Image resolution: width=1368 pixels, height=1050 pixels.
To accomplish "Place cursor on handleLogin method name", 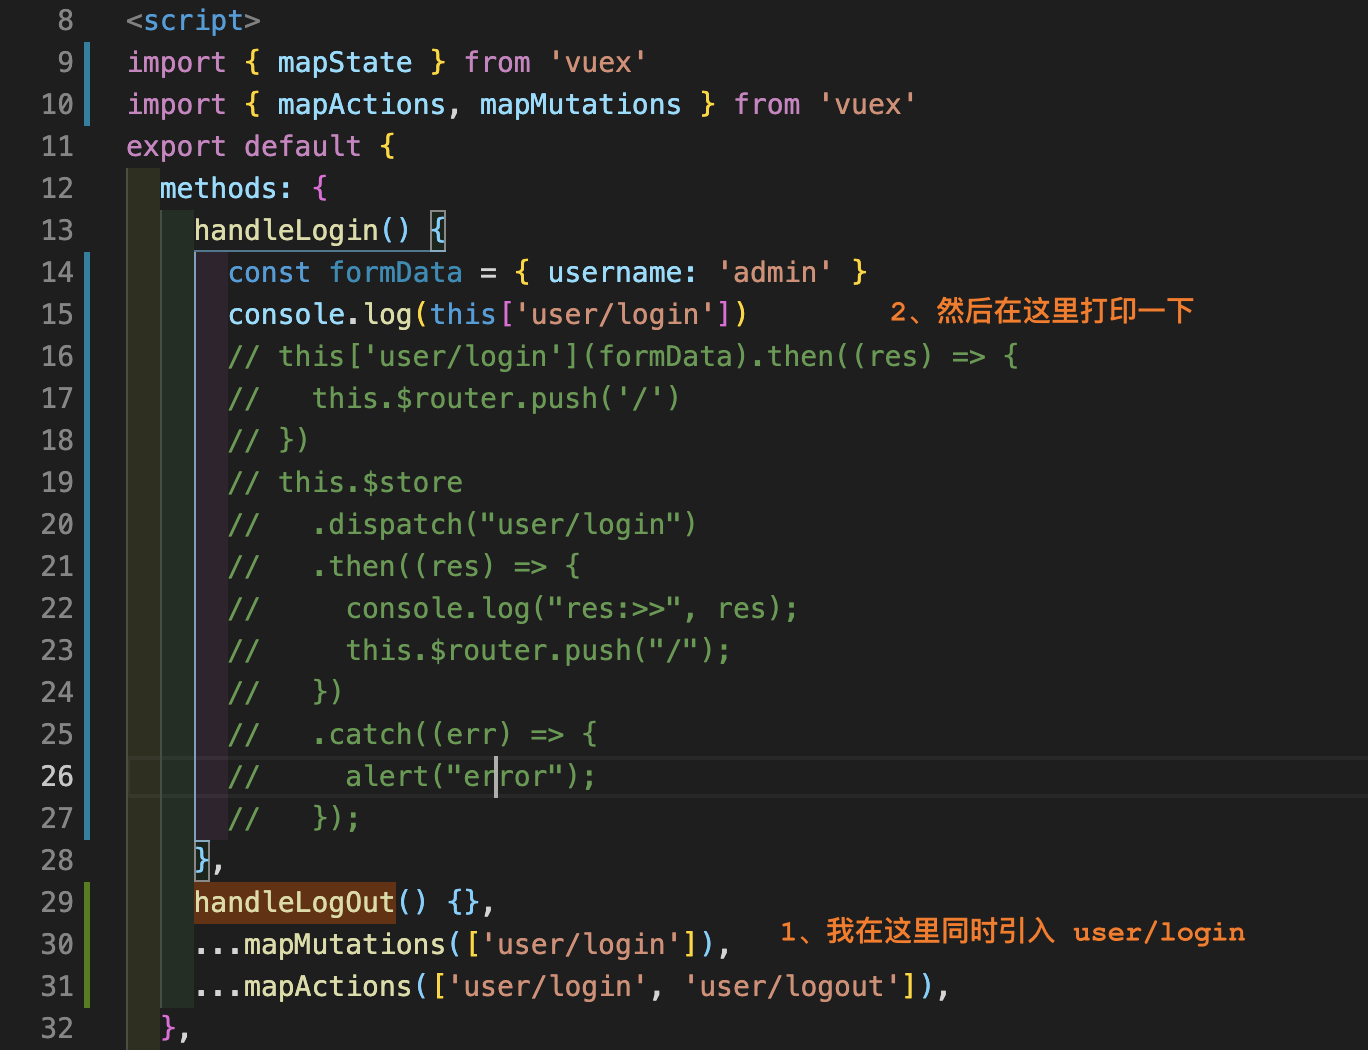I will pos(286,230).
